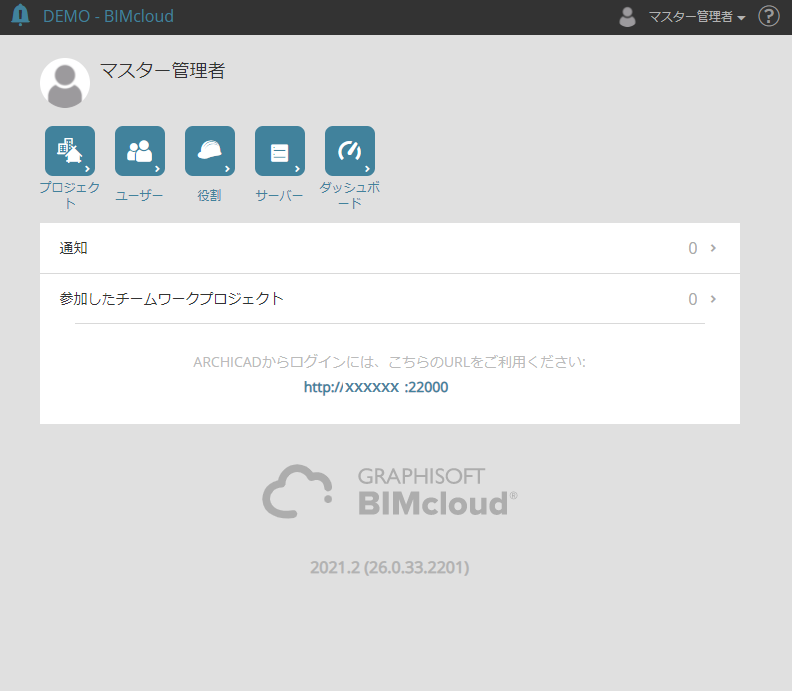Open the プロジェクト (Projects) icon

pyautogui.click(x=70, y=151)
